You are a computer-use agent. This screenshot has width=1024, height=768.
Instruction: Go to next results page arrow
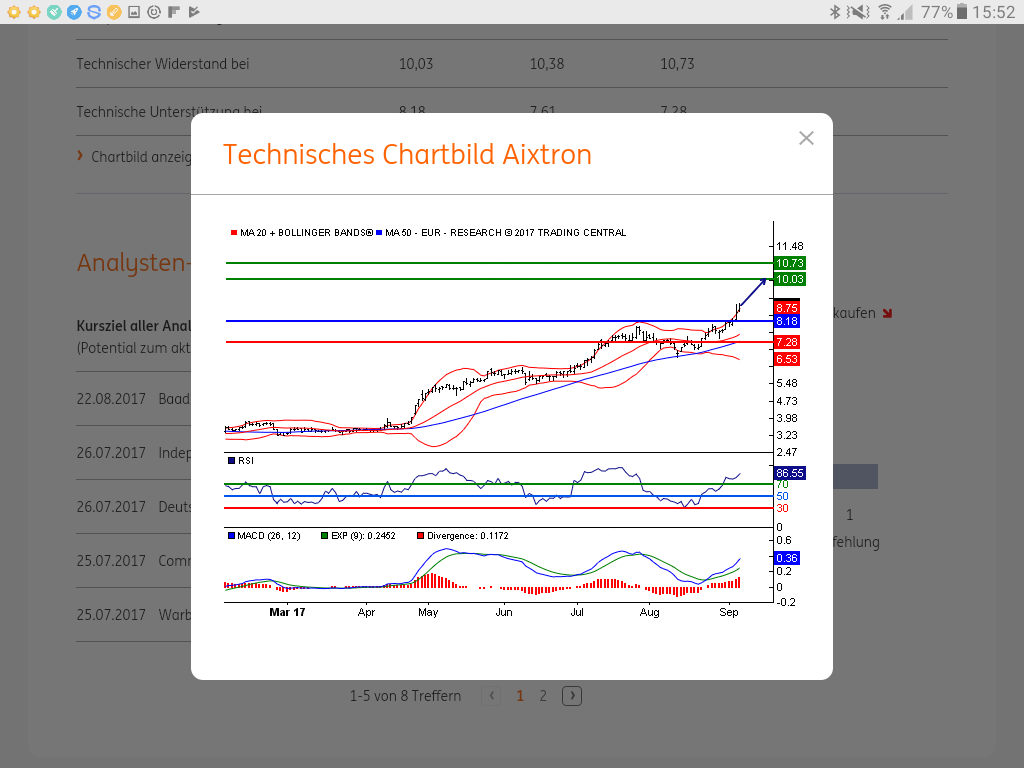click(572, 696)
